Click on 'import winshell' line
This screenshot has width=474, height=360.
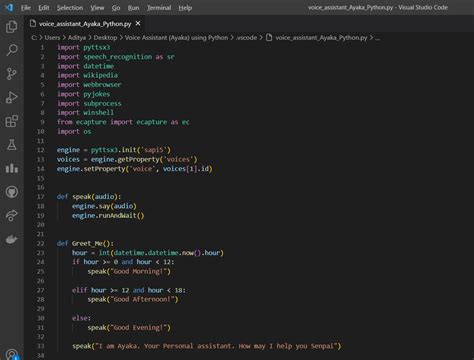[85, 113]
